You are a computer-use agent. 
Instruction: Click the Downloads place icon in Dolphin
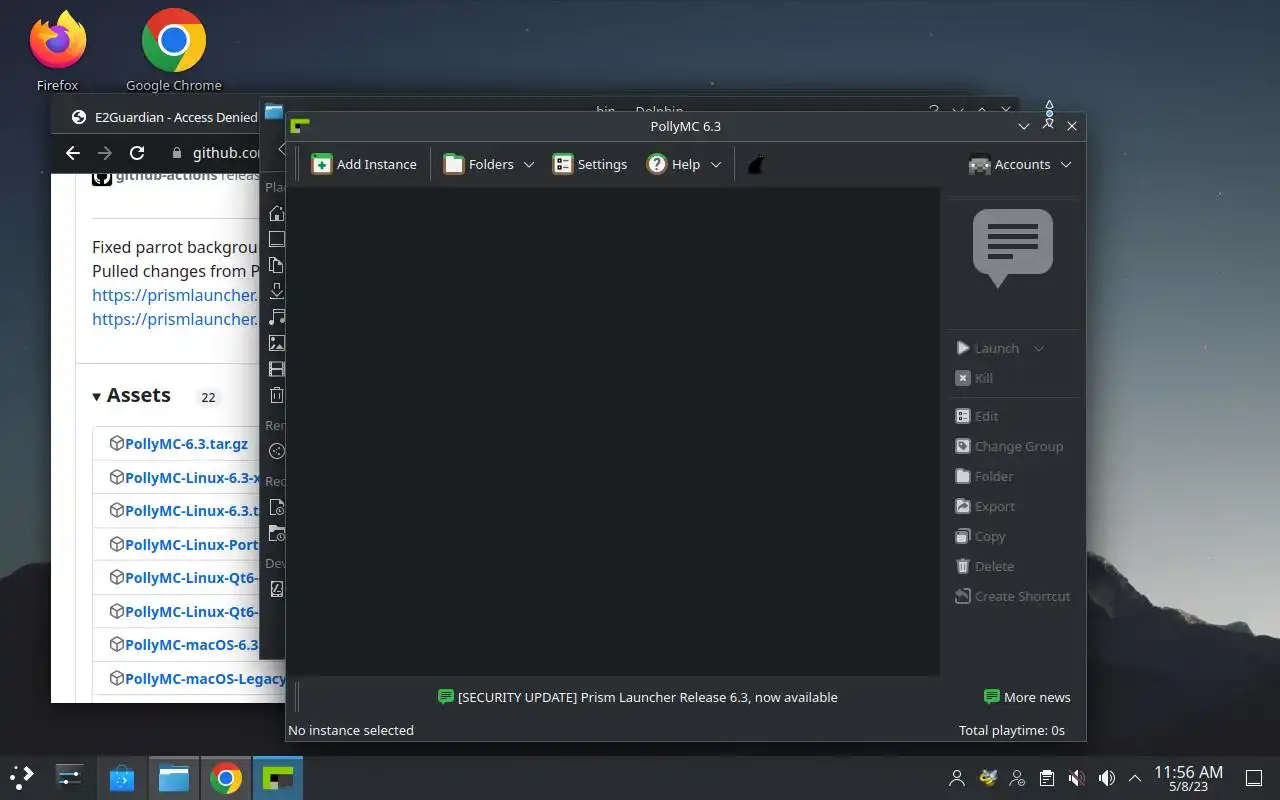click(x=277, y=291)
